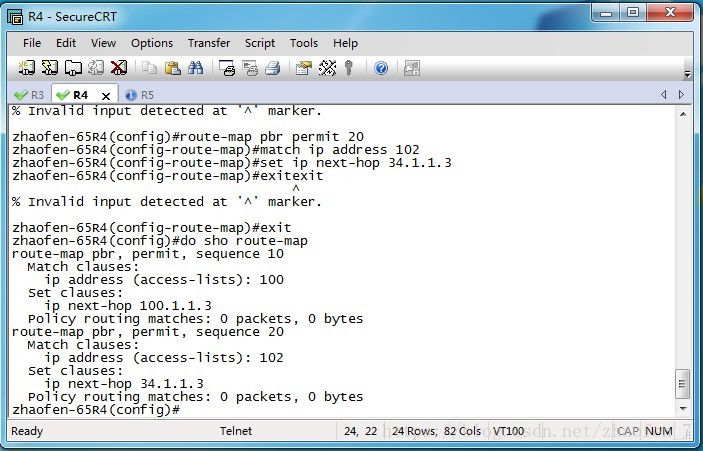Switch to the R5 session tab
The image size is (703, 451).
pyautogui.click(x=140, y=95)
